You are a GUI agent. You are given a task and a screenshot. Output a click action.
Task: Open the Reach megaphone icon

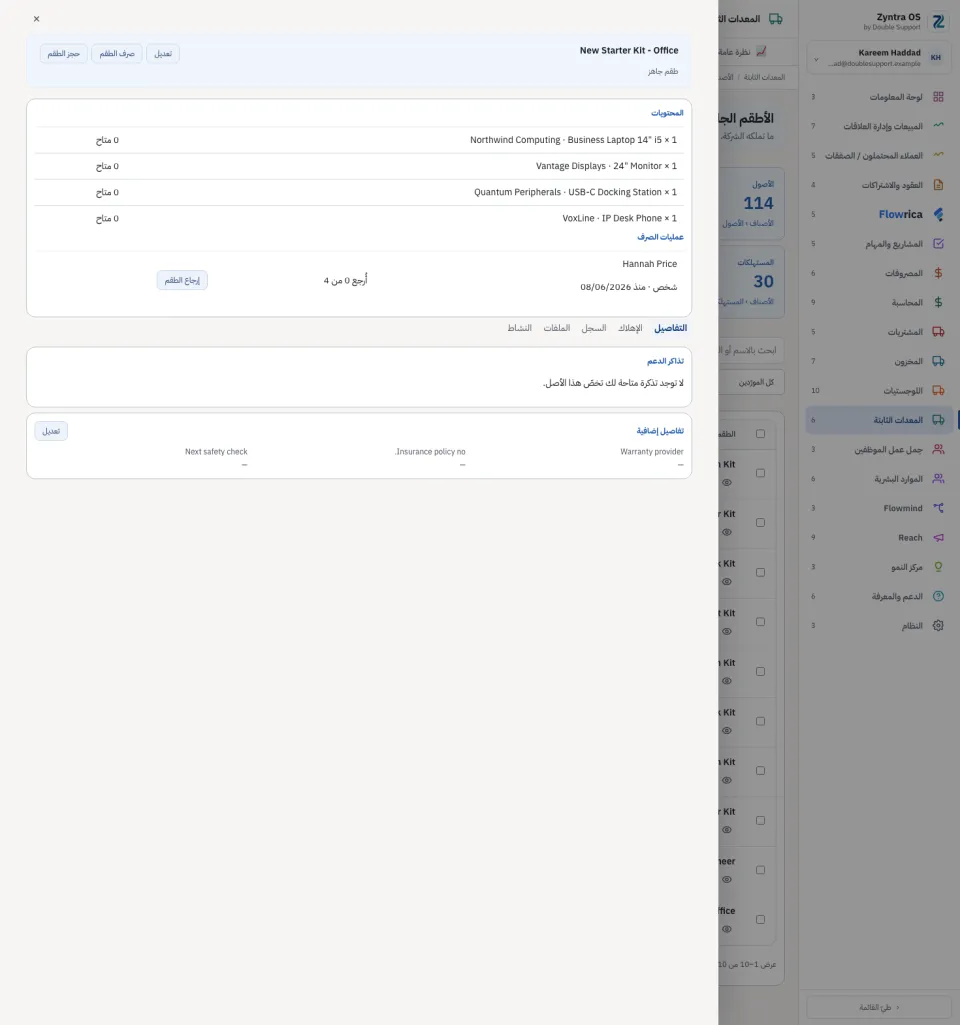click(x=938, y=537)
